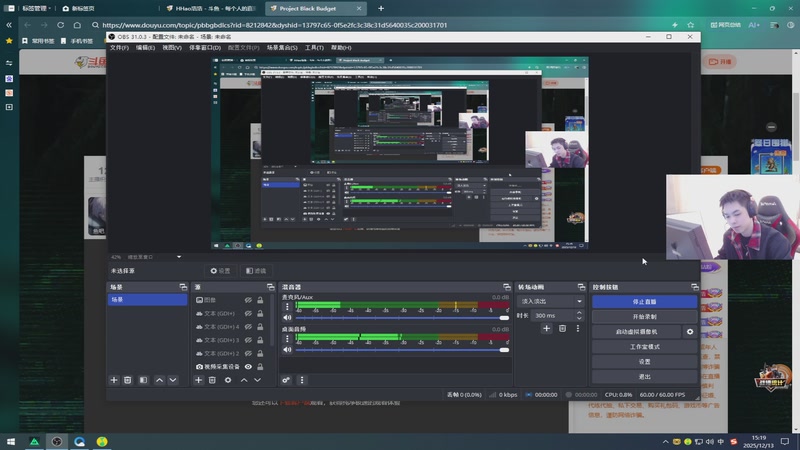Open OBS 停靠窗口(D) menu

pos(205,47)
